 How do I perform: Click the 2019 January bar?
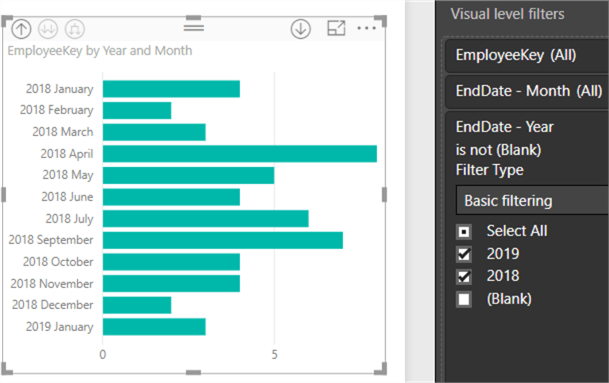154,327
